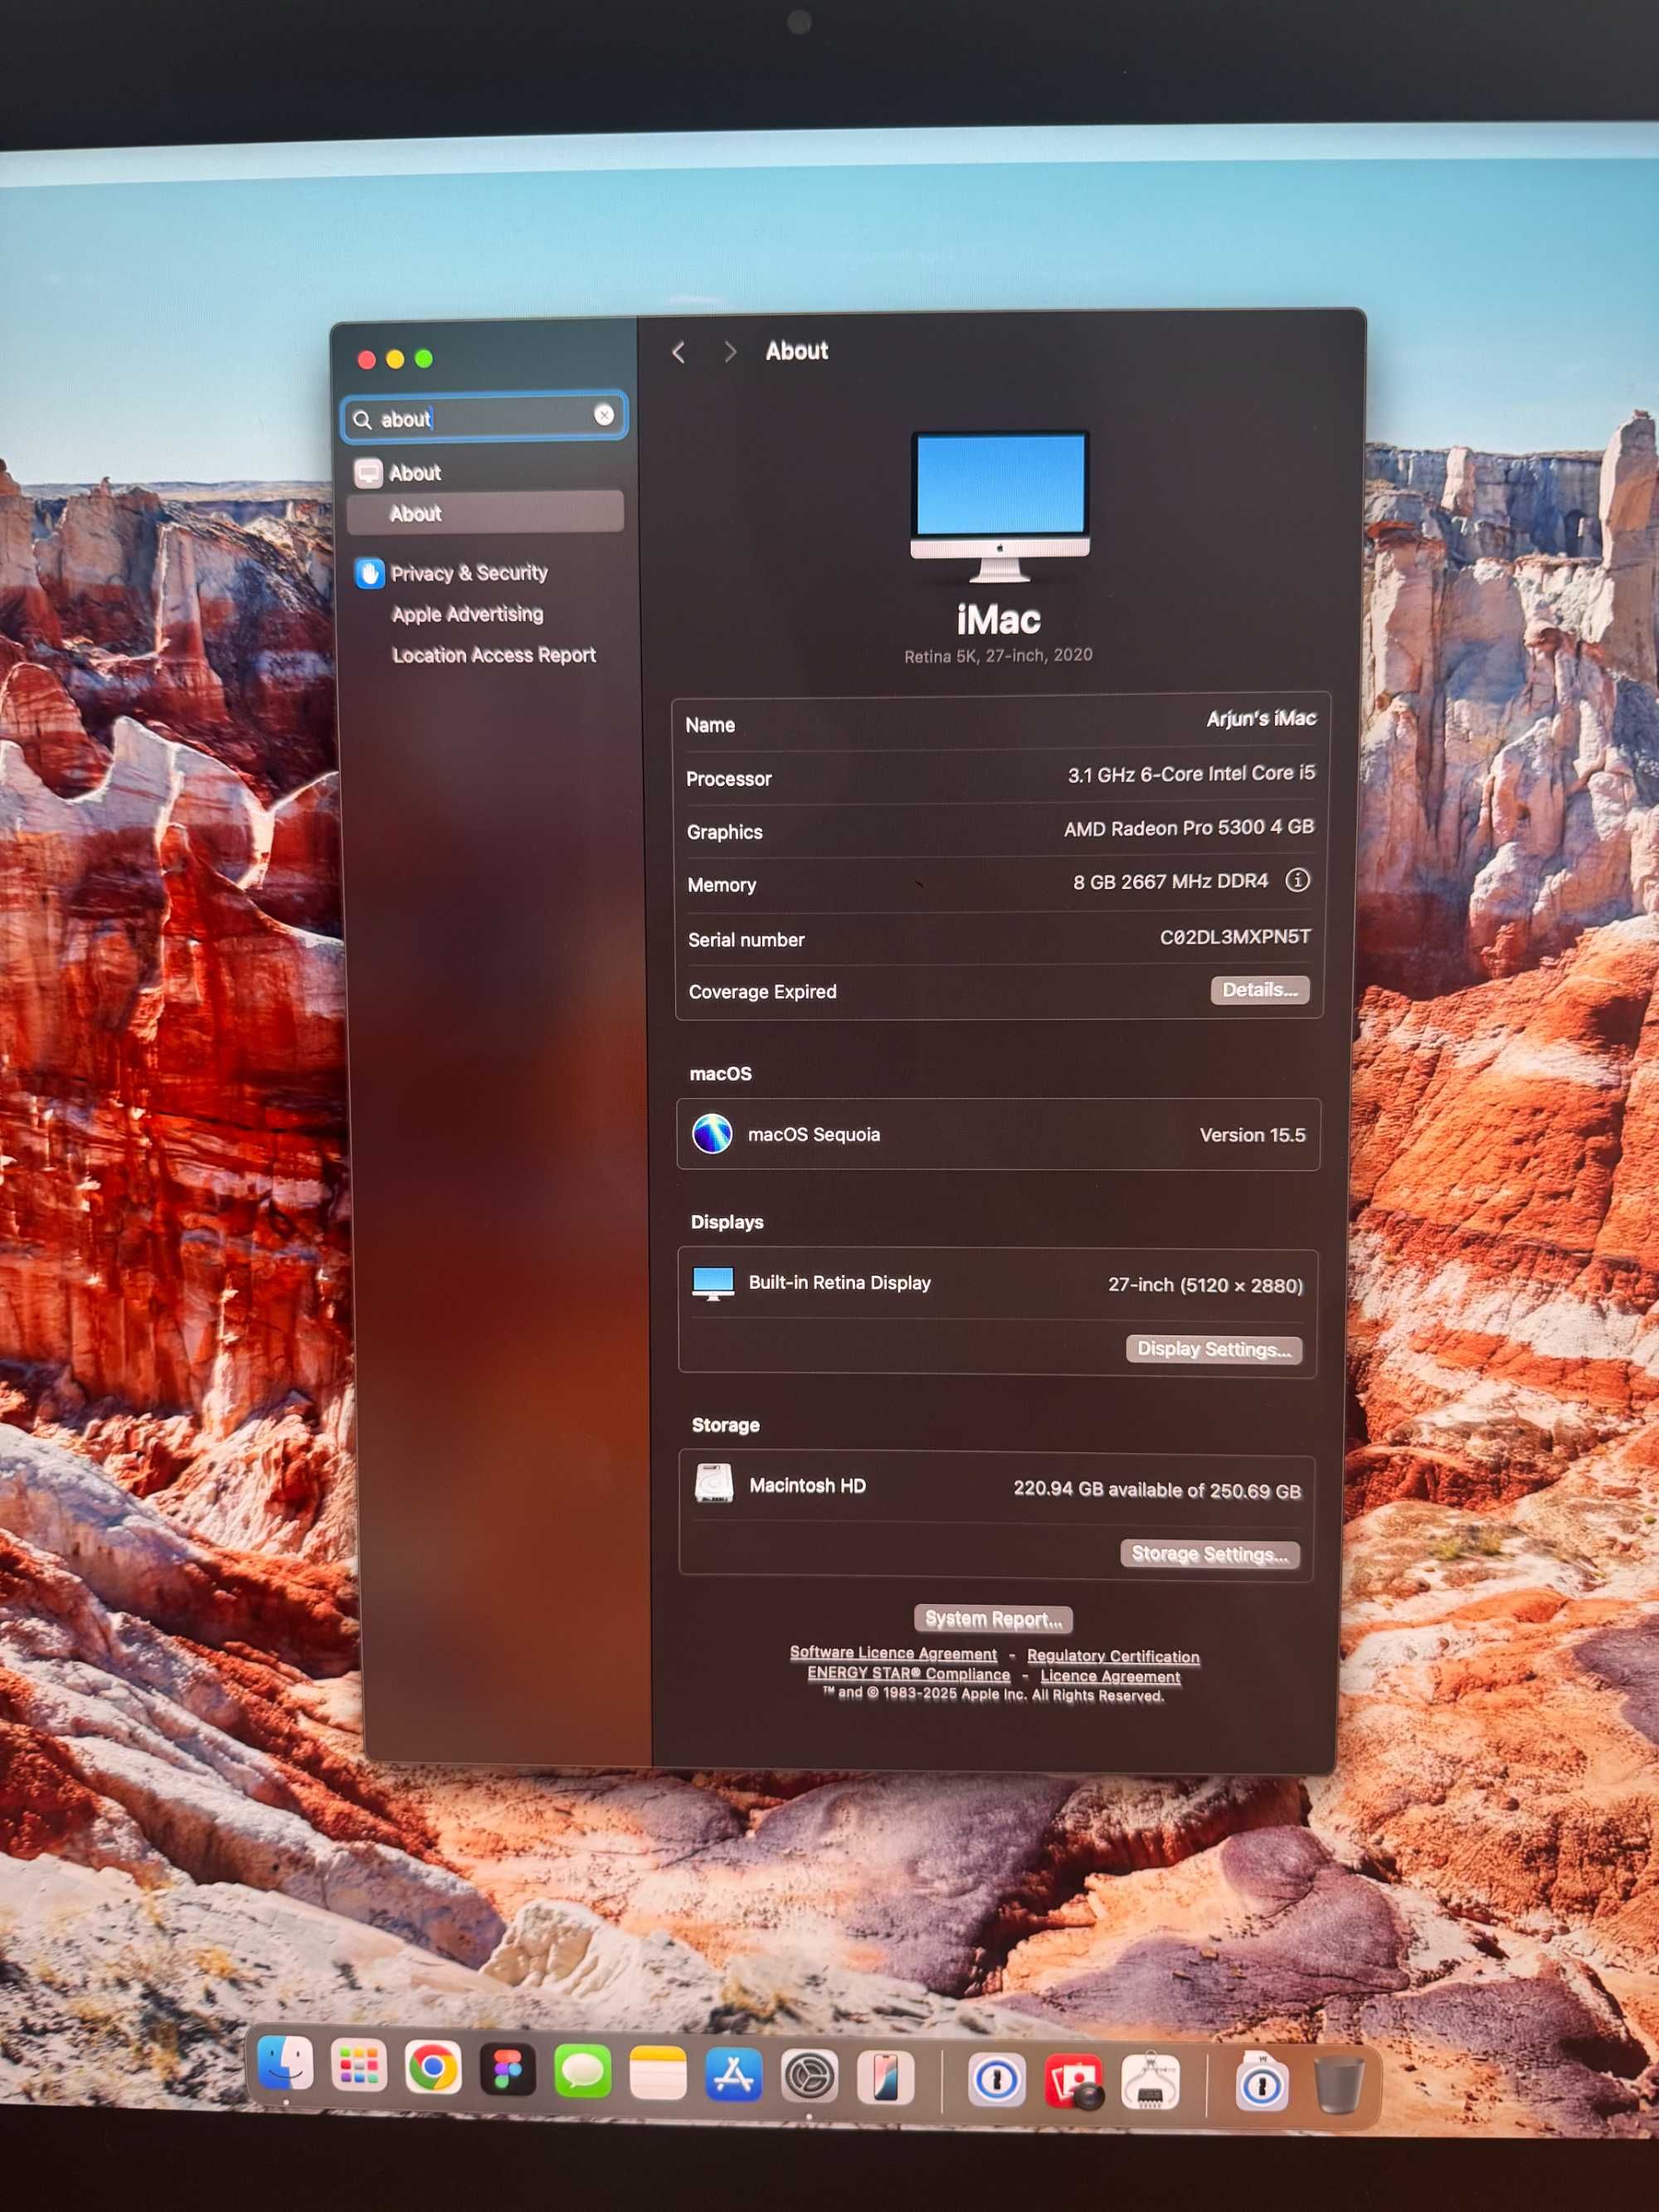
Task: Click graphics value AMD Radeon Pro 5300
Action: (1189, 828)
